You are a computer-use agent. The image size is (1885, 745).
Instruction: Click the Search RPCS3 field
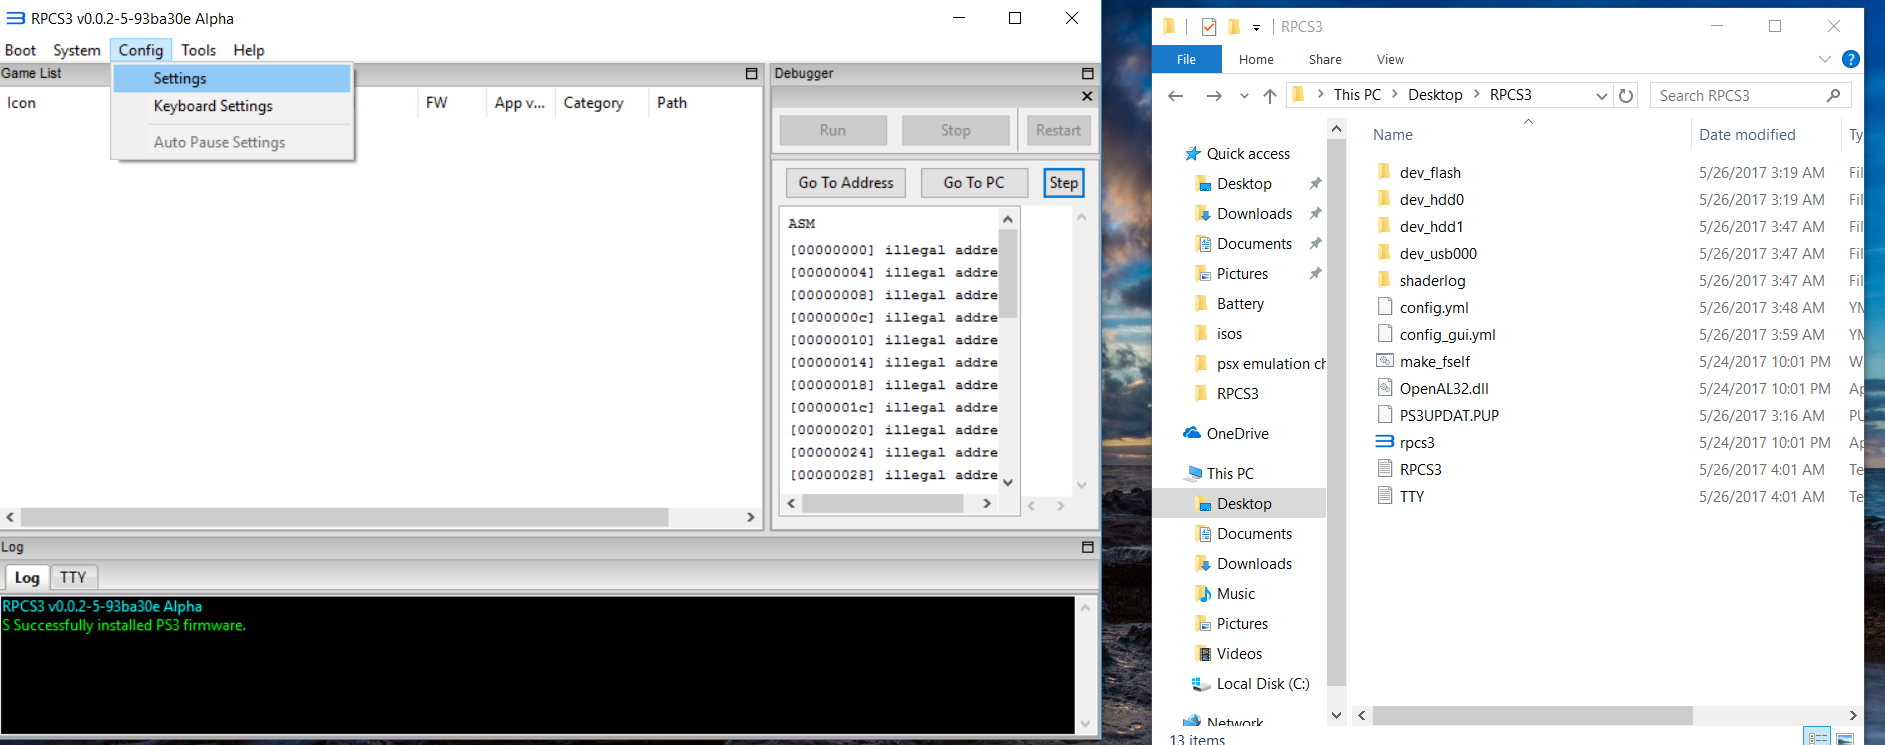coord(1750,96)
